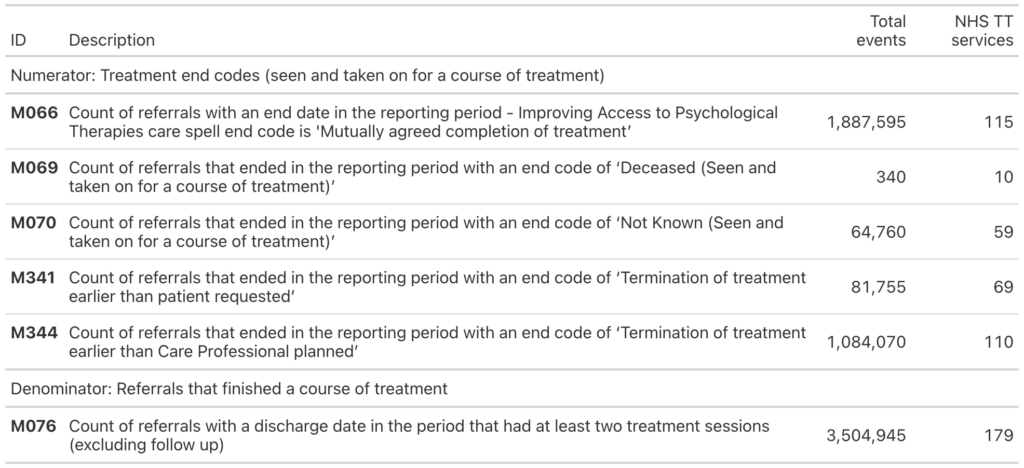Screen dimensions: 1024x468
Task: Click the Description column header
Action: coord(112,40)
